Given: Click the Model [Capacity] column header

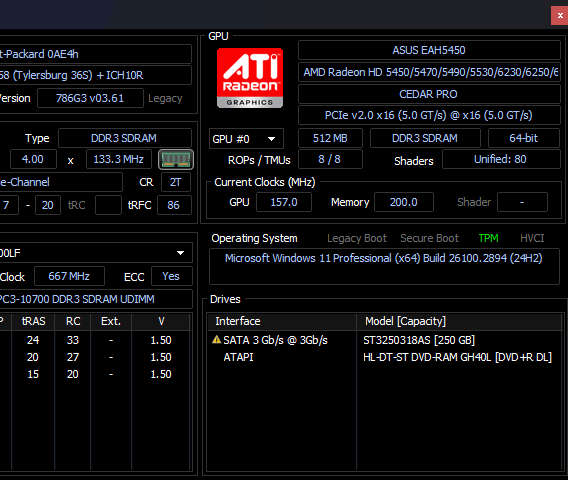Looking at the screenshot, I should 459,321.
